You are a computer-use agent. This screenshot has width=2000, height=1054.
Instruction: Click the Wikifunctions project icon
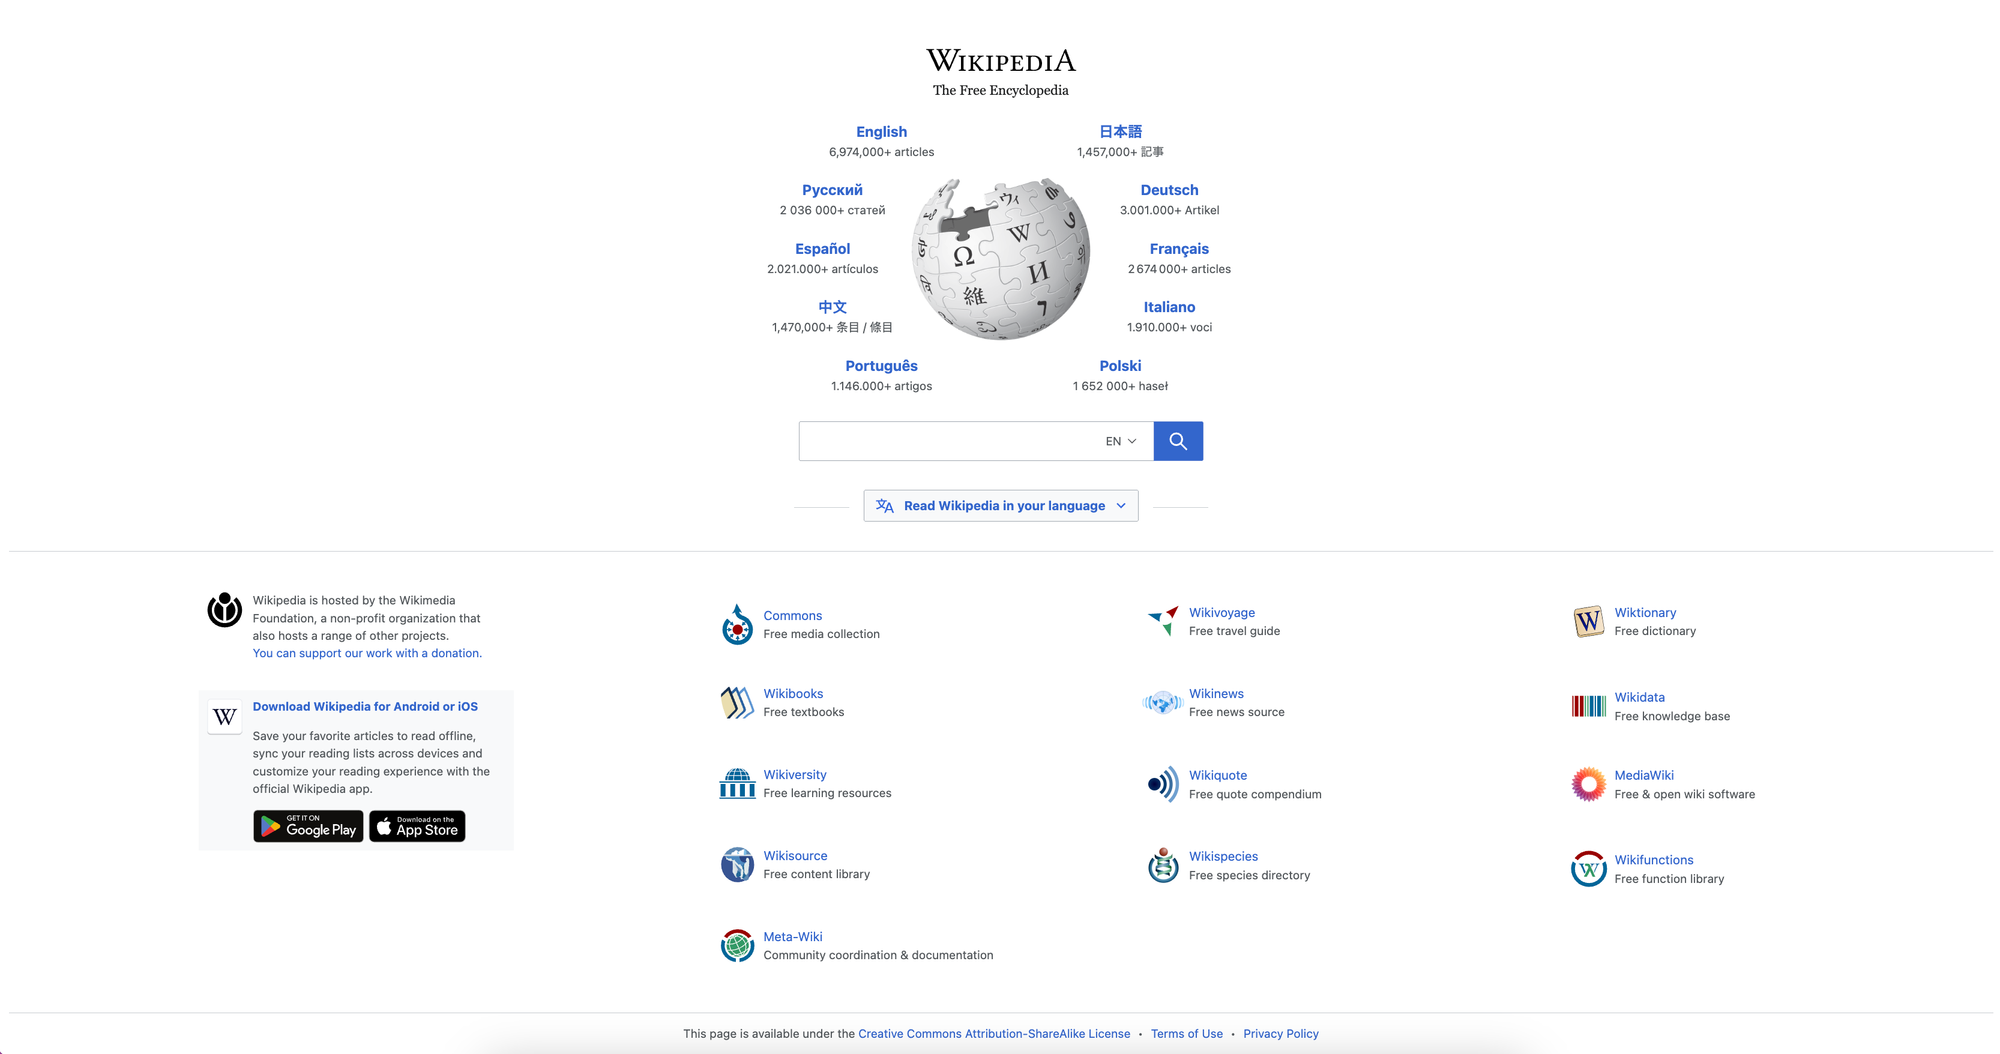(1588, 869)
